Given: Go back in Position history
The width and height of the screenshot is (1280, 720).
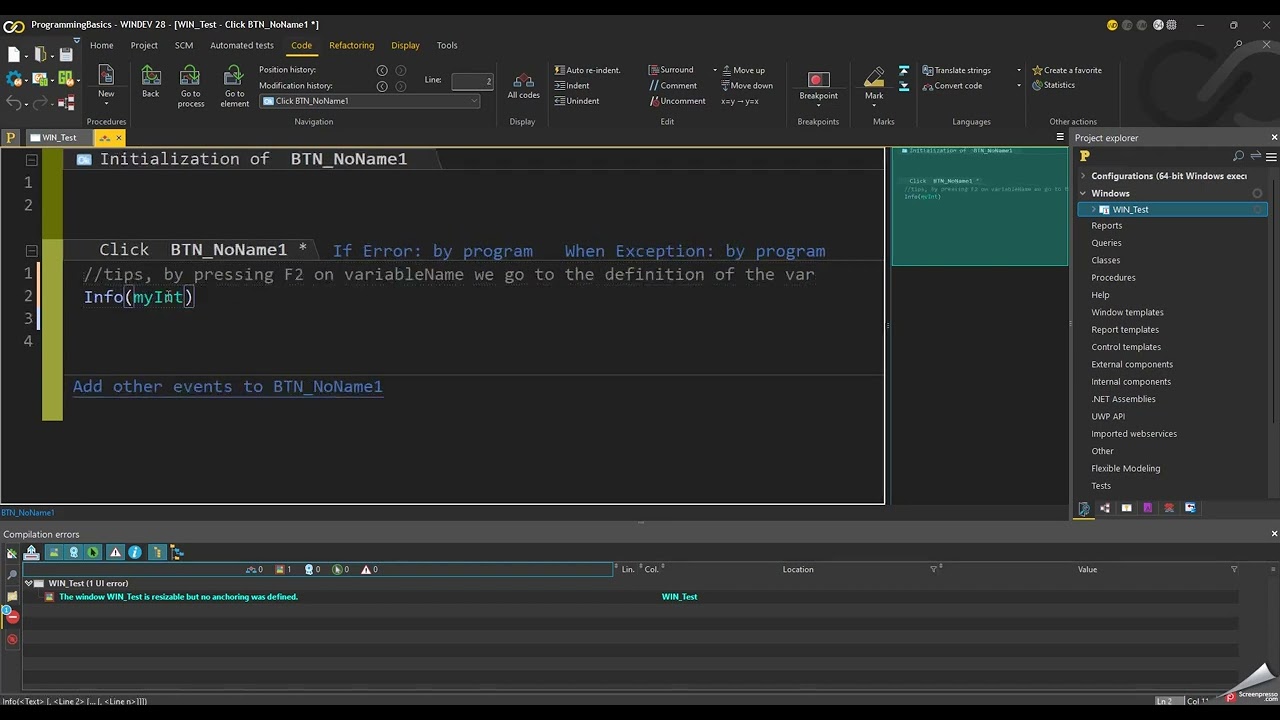Looking at the screenshot, I should pos(382,70).
